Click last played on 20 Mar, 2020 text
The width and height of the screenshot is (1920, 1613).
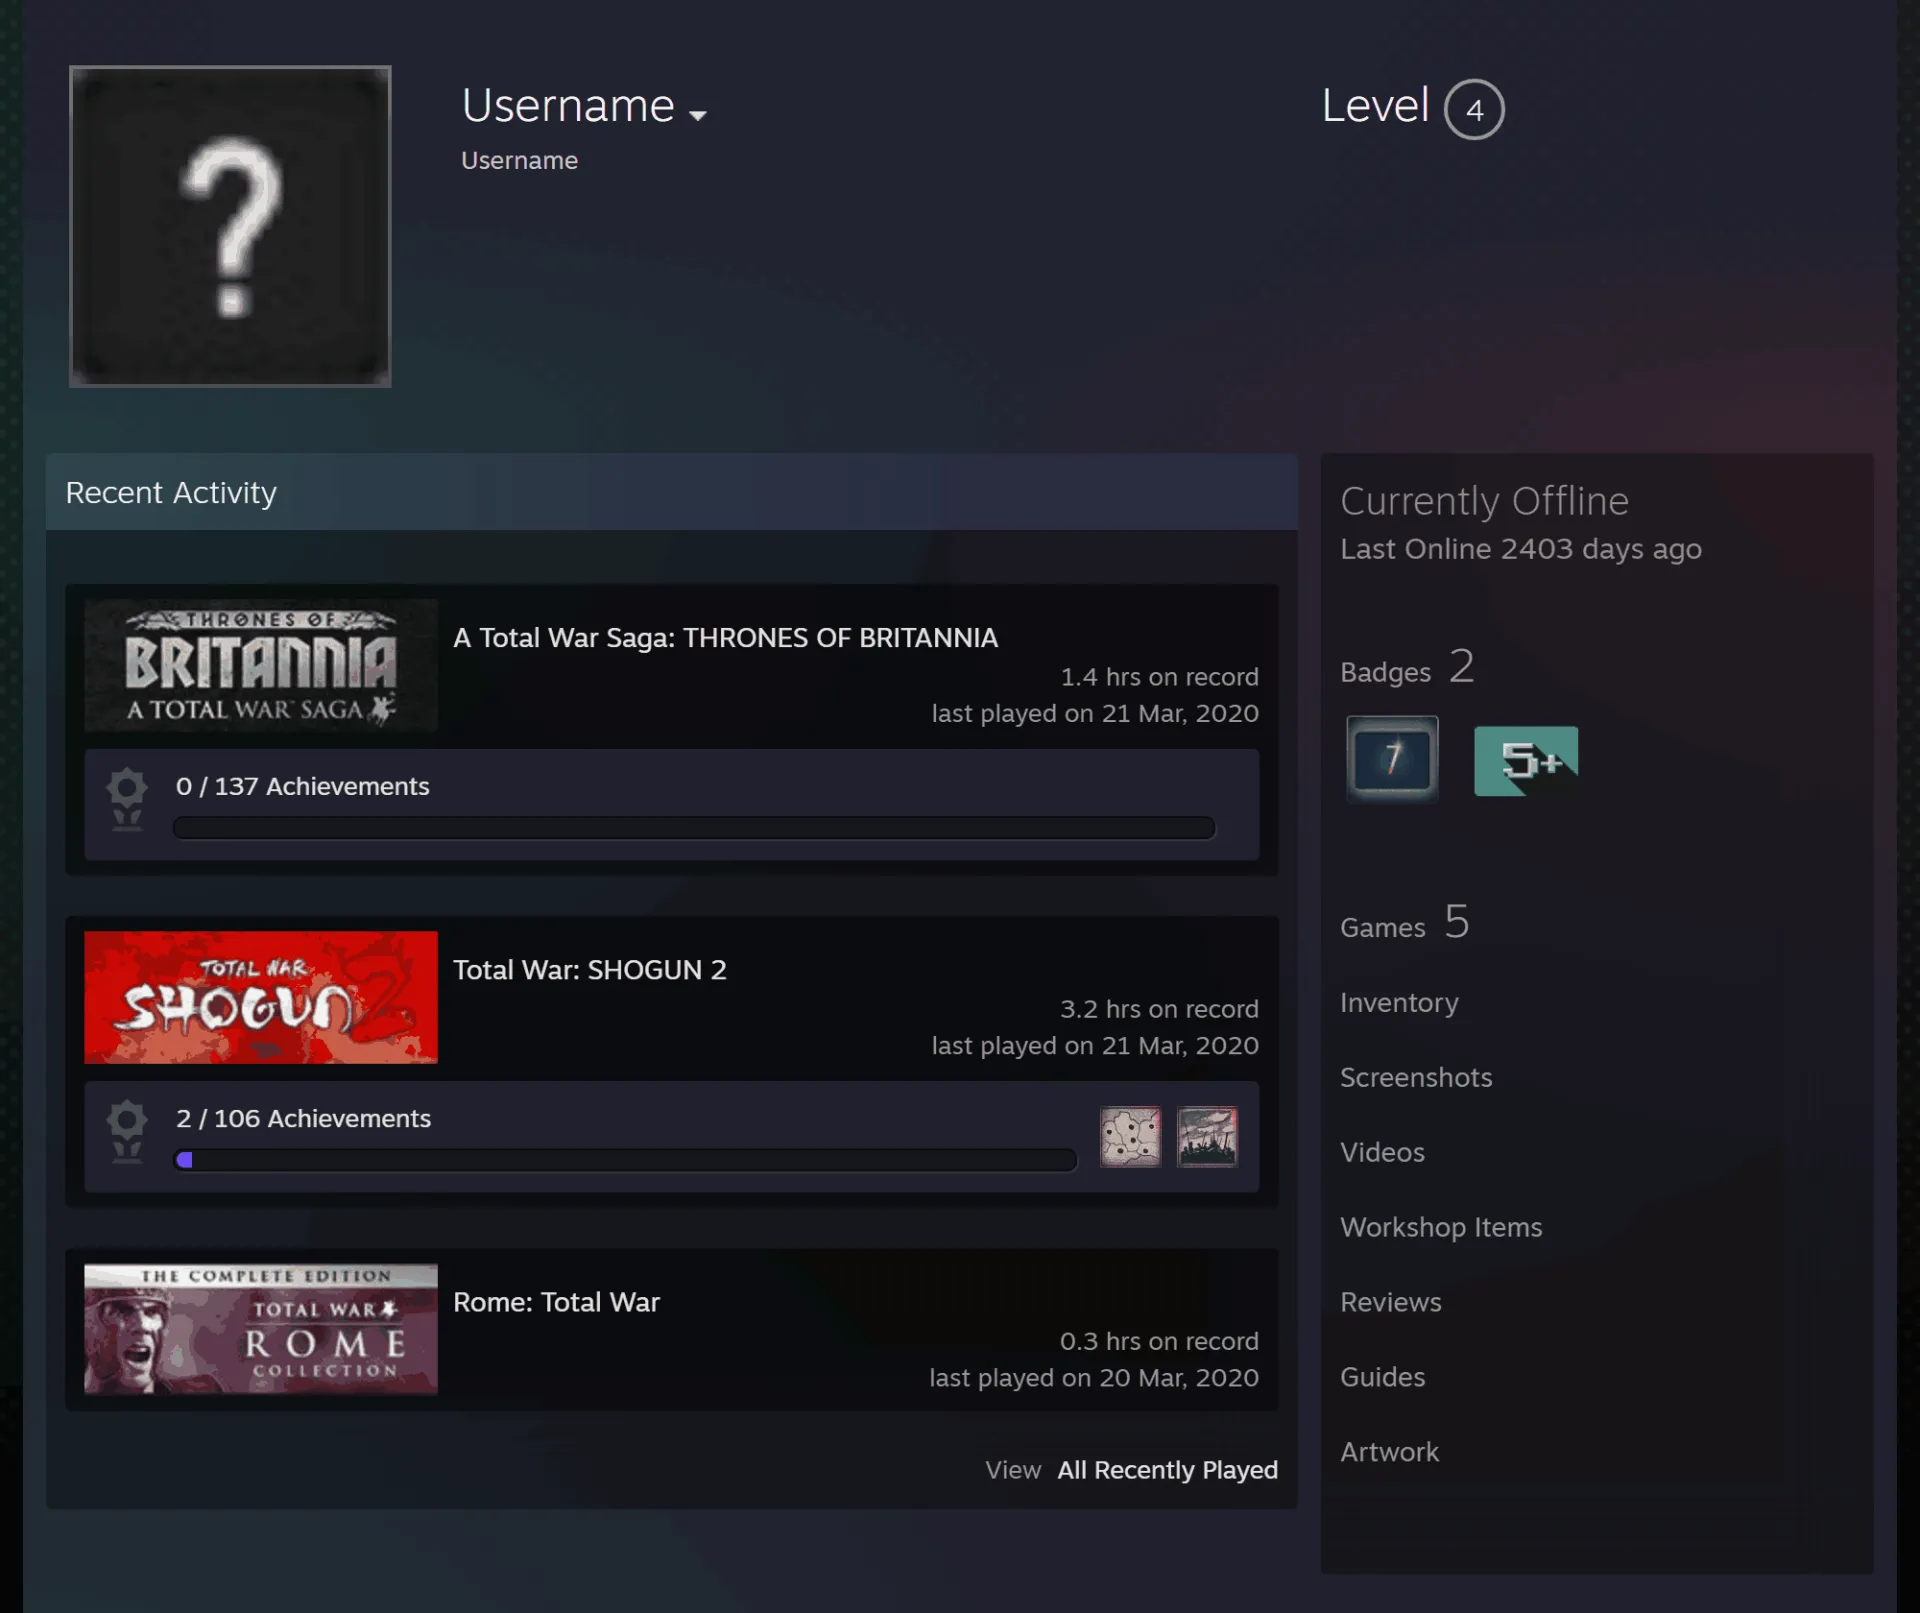pyautogui.click(x=1094, y=1378)
